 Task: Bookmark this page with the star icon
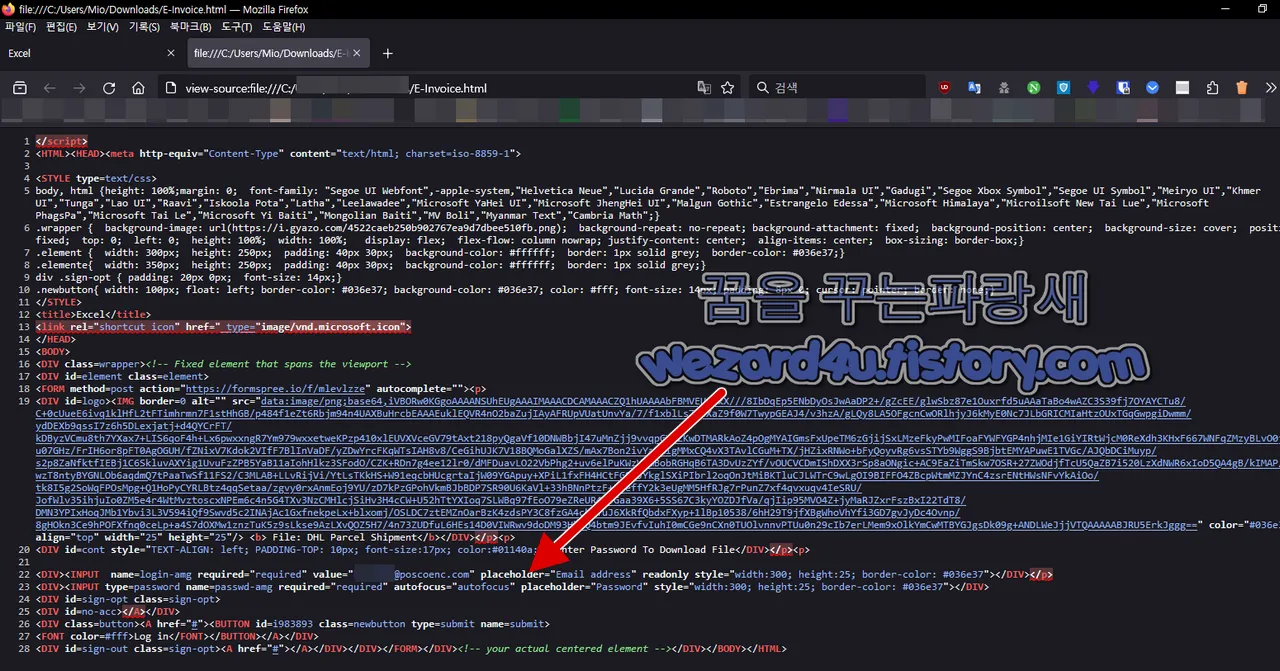click(x=728, y=88)
